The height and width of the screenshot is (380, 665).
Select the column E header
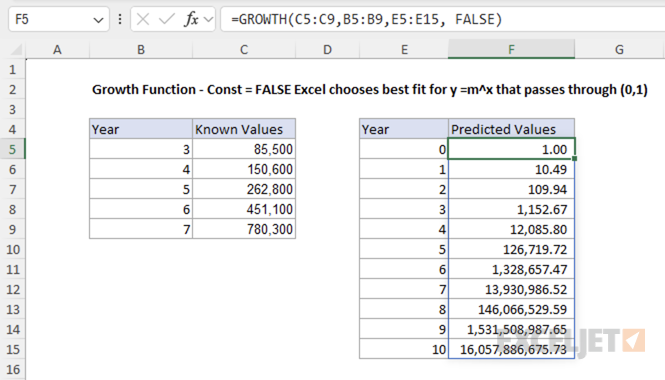point(404,50)
